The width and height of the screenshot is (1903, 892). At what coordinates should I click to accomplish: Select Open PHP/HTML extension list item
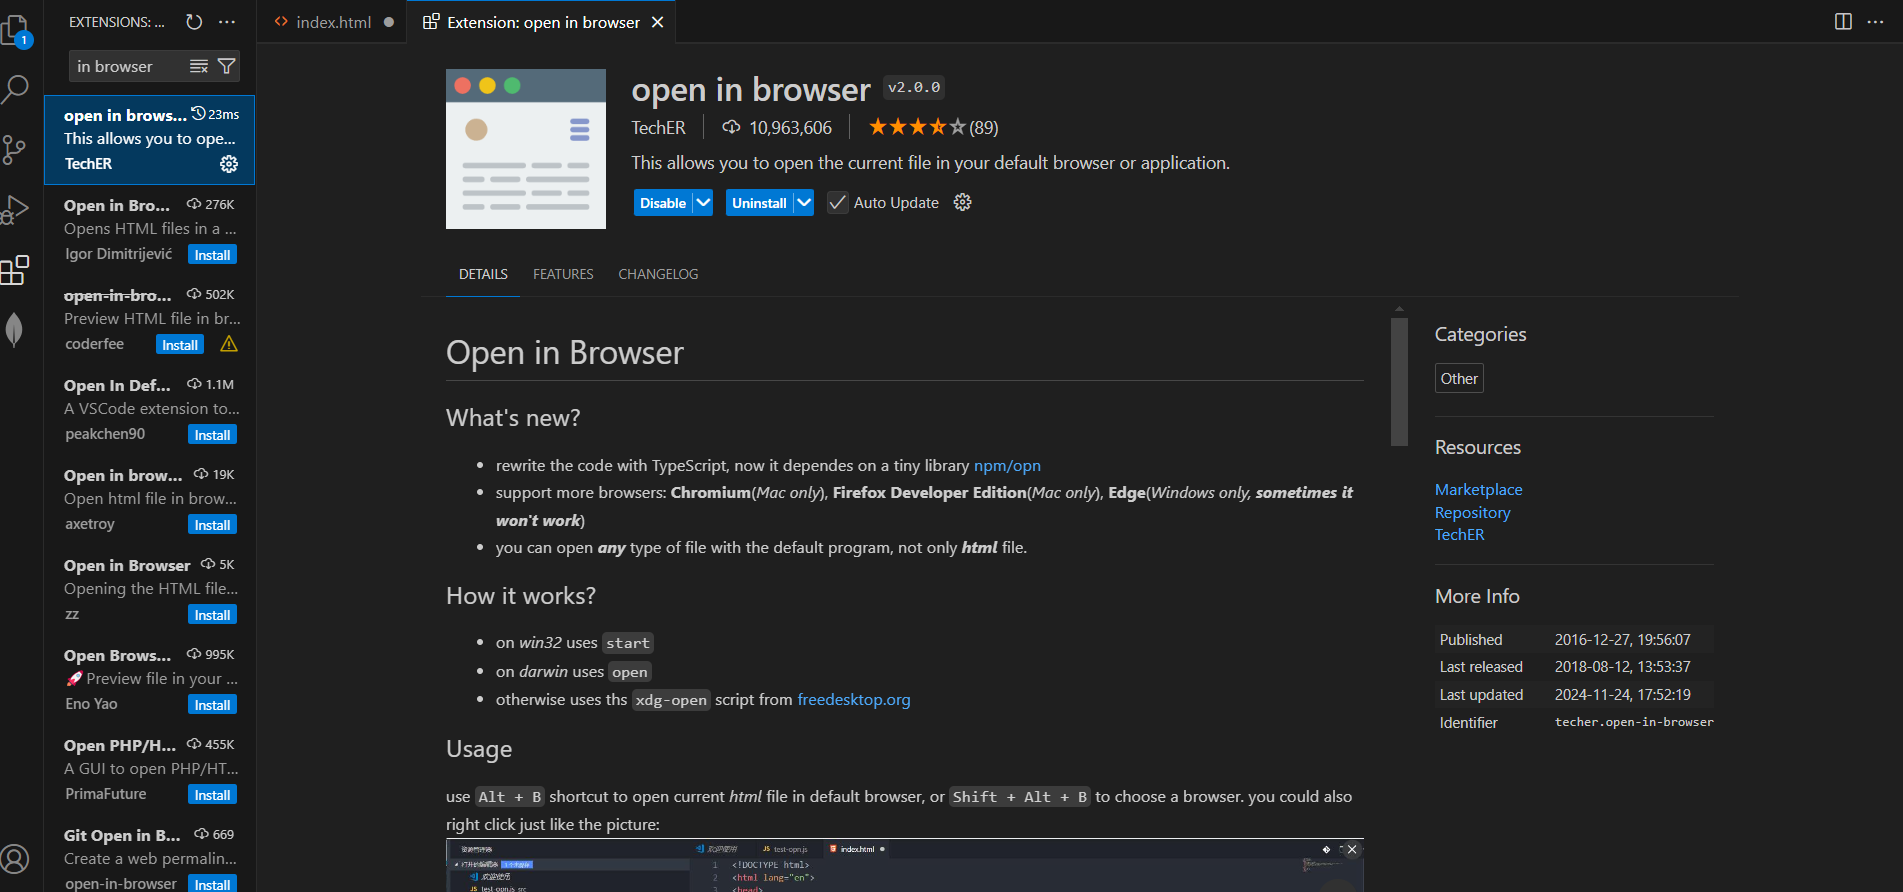tap(150, 770)
